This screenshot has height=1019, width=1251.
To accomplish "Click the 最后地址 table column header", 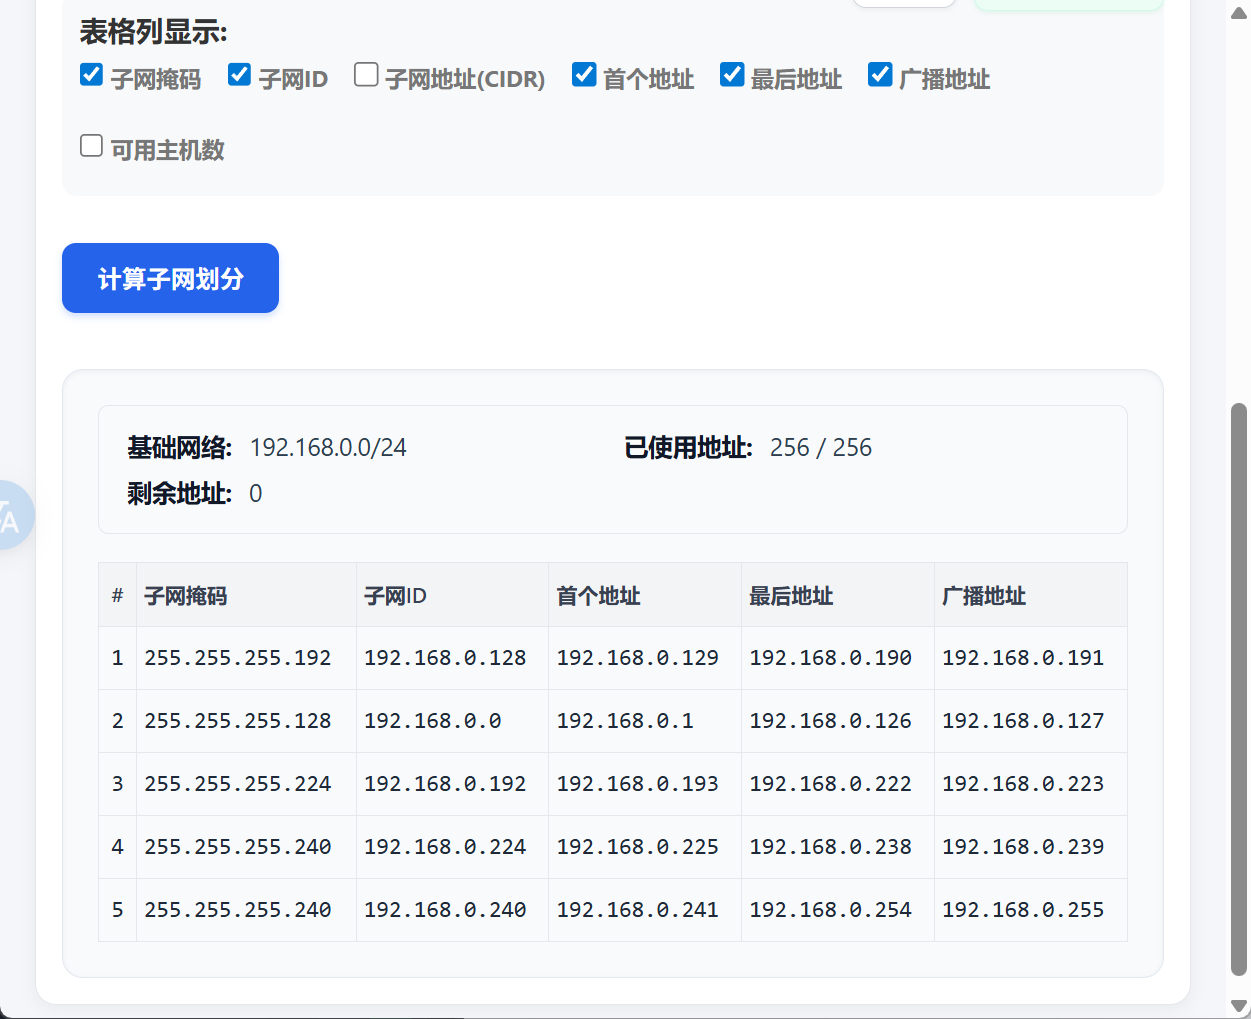I will point(791,596).
